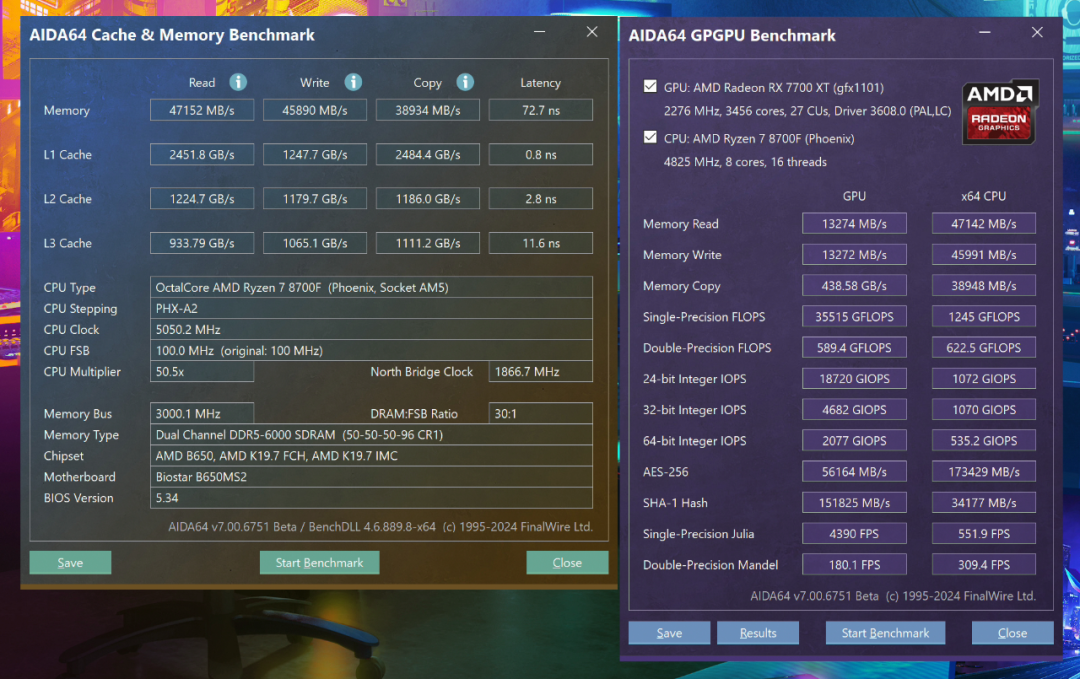Select CPU AES-256 value 173429 MB/s
1080x679 pixels.
click(x=984, y=472)
